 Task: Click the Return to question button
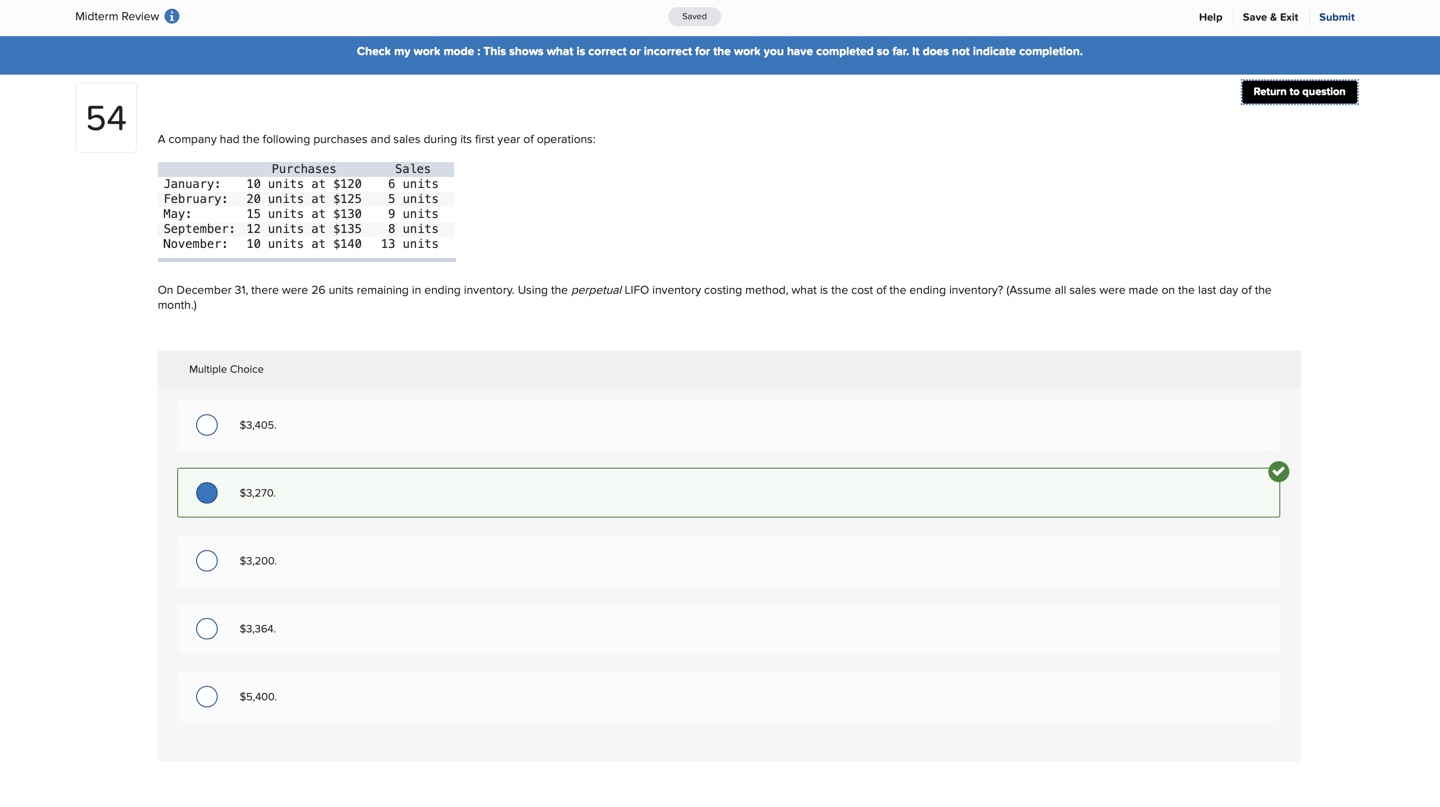pyautogui.click(x=1299, y=91)
